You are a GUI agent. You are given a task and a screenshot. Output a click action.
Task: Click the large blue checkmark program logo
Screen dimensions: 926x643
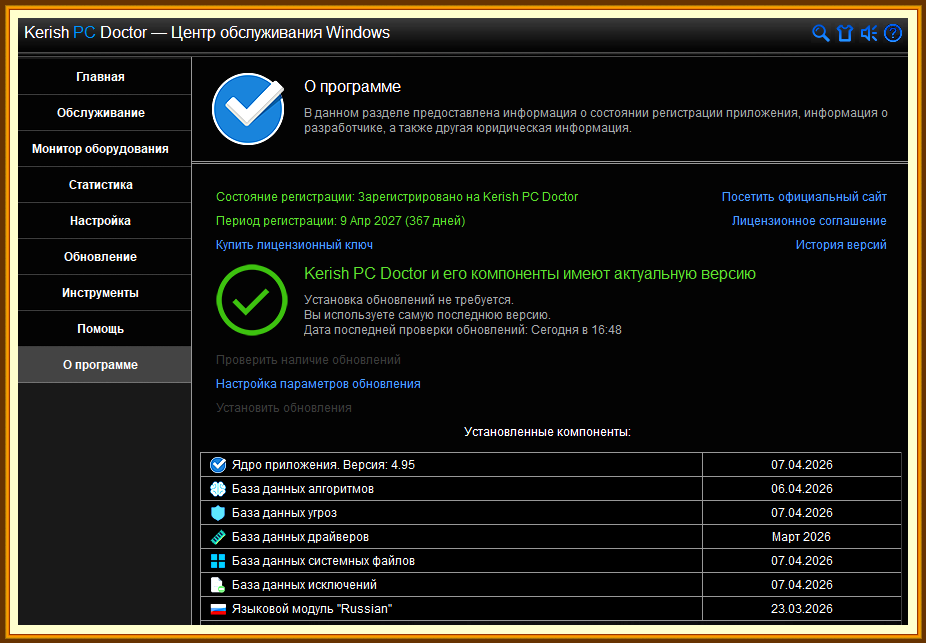pos(248,109)
